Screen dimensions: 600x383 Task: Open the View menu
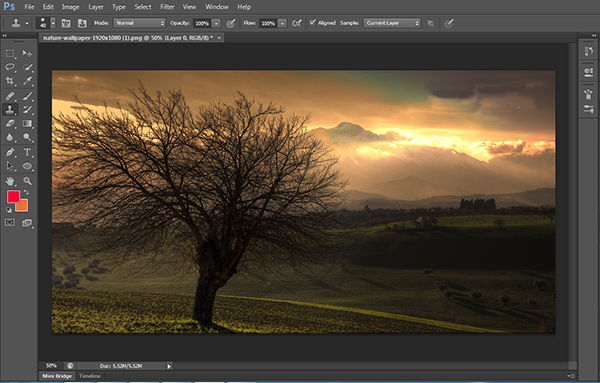coord(189,7)
